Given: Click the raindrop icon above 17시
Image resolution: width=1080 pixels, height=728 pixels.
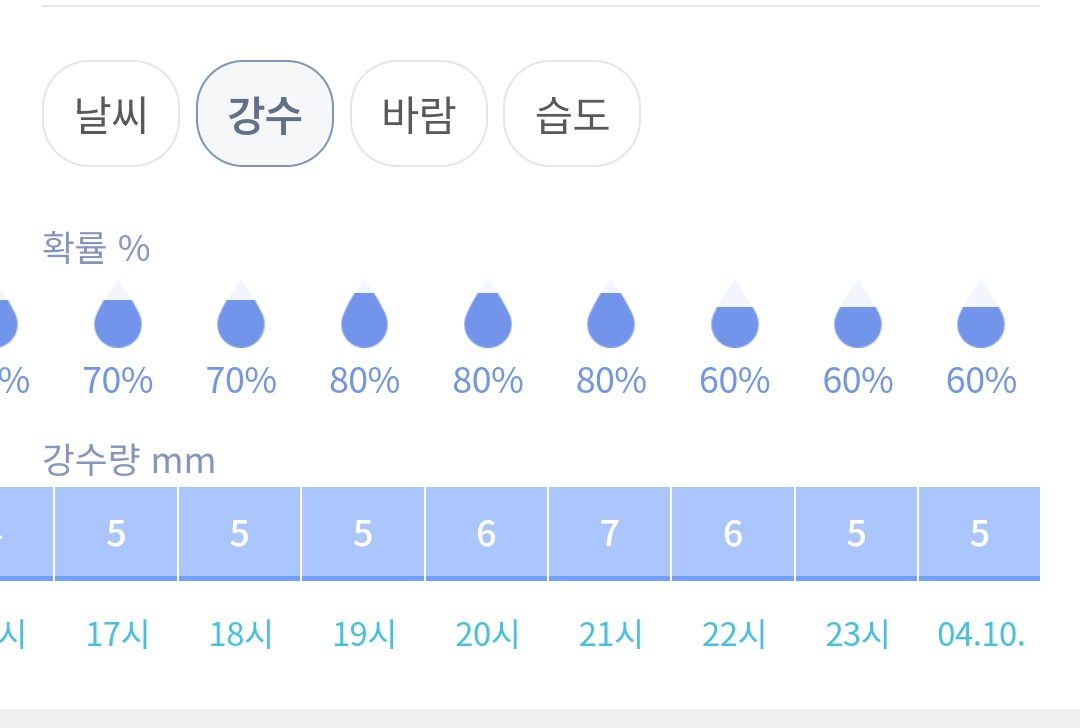Looking at the screenshot, I should [x=118, y=314].
